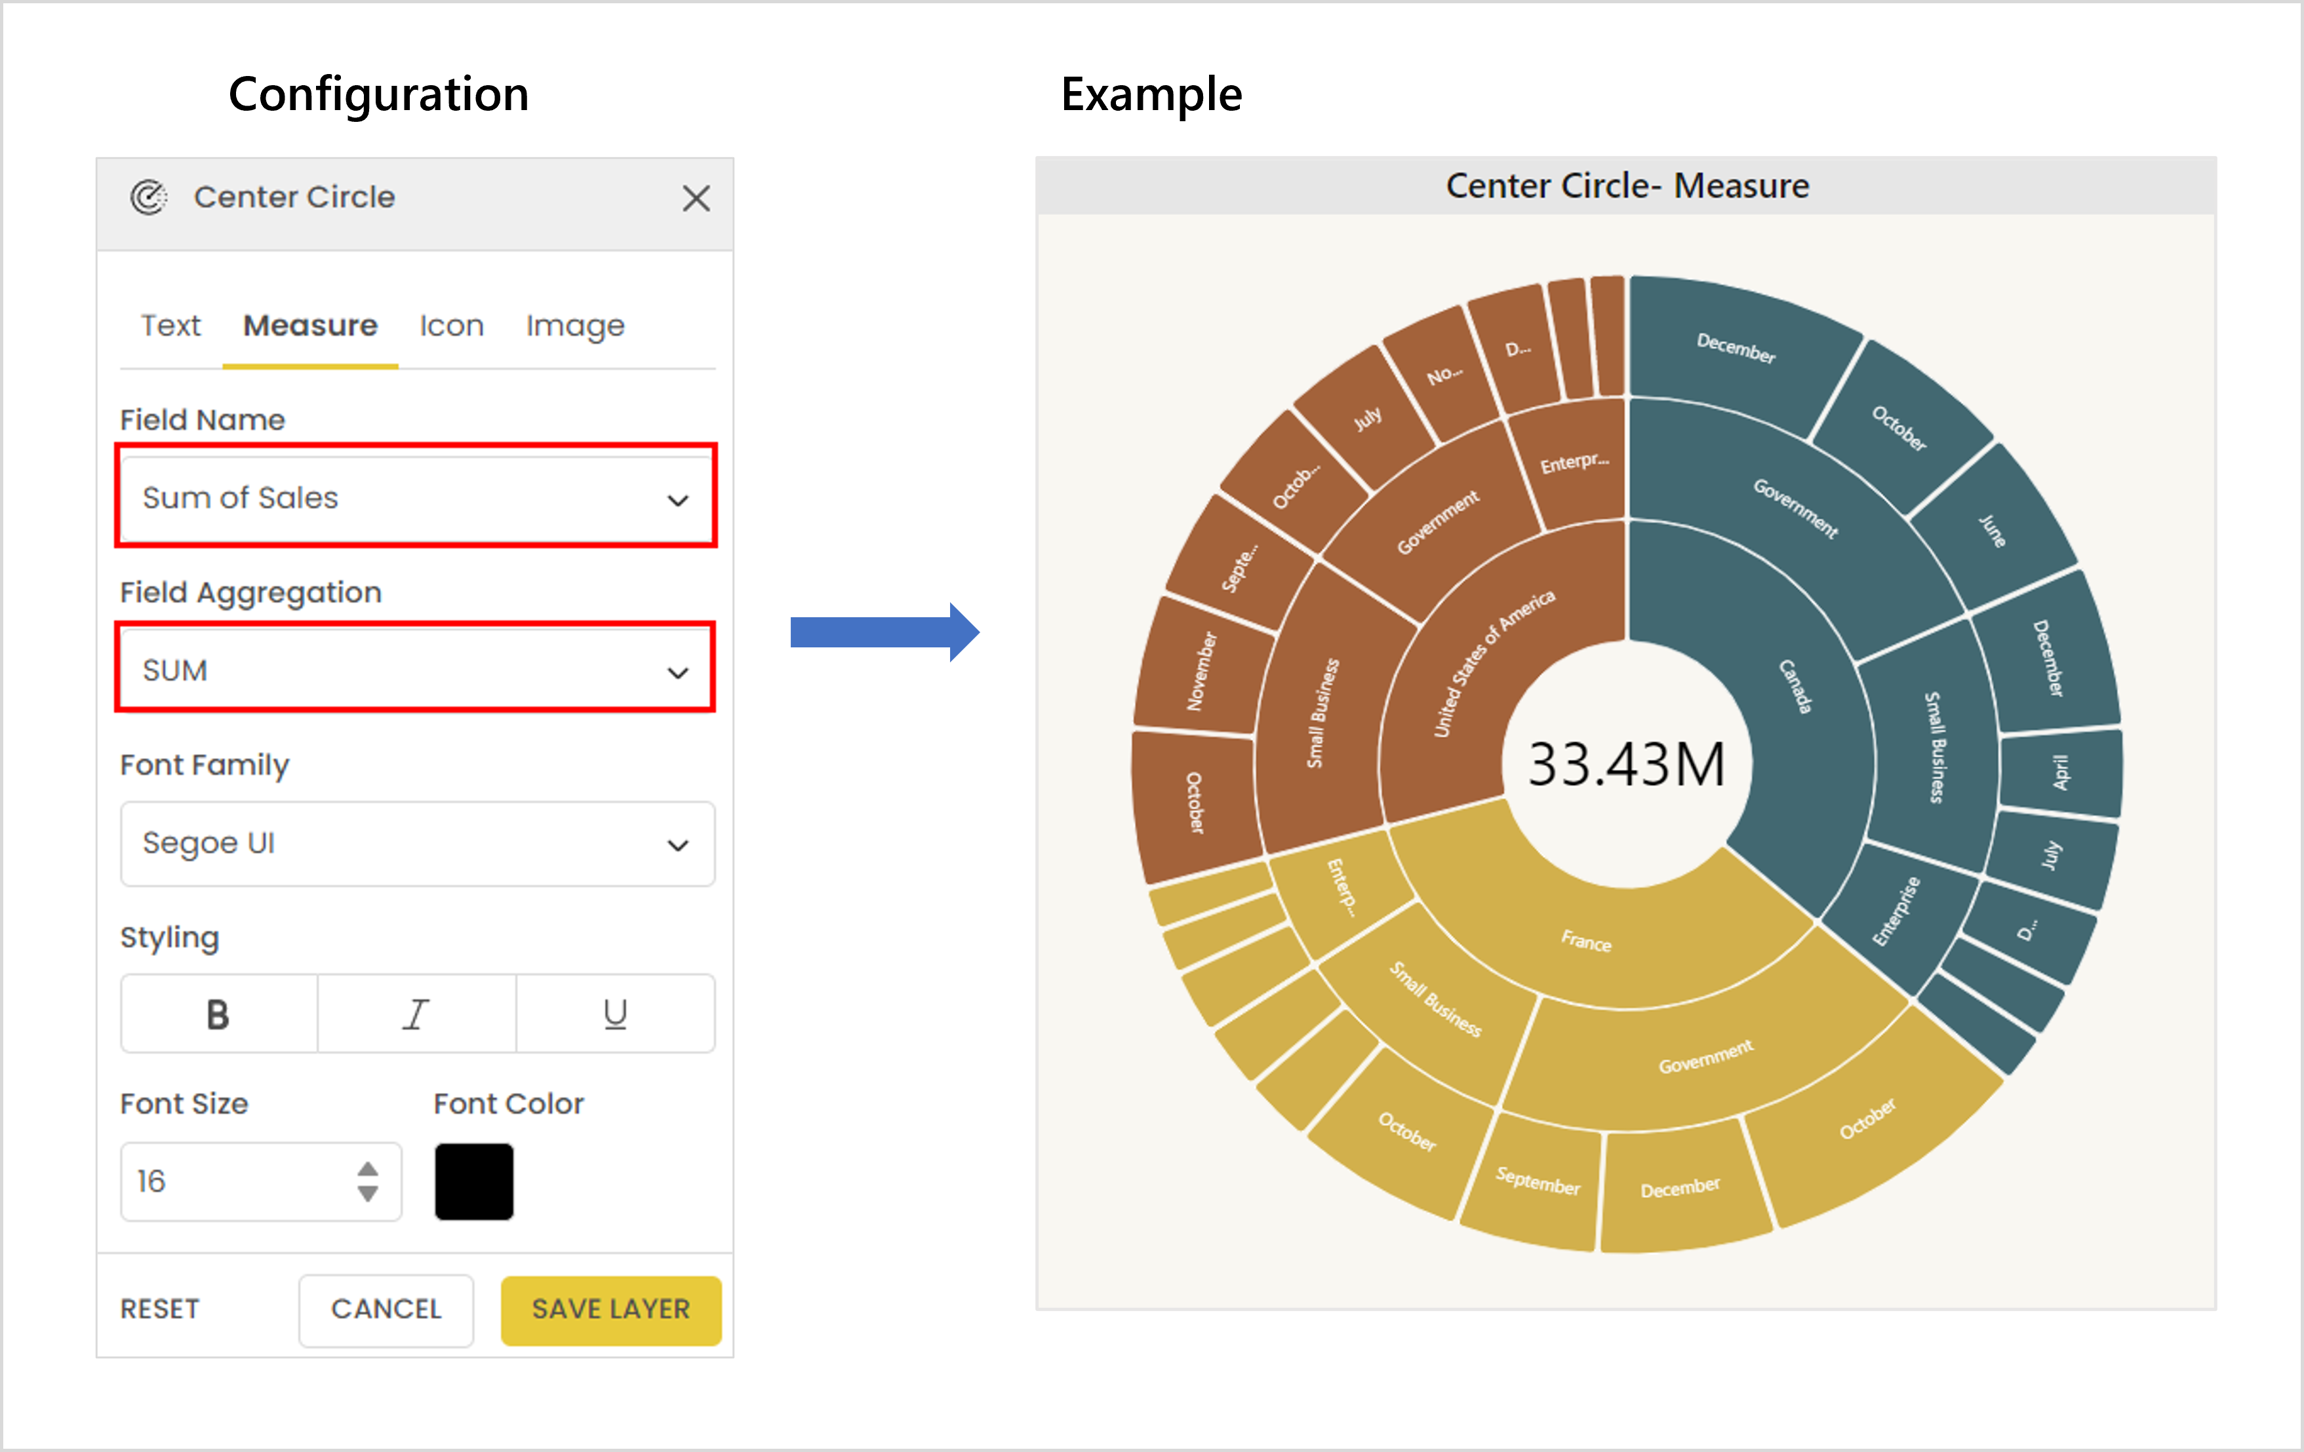Close the Center Circle panel
This screenshot has height=1452, width=2304.
pyautogui.click(x=696, y=198)
